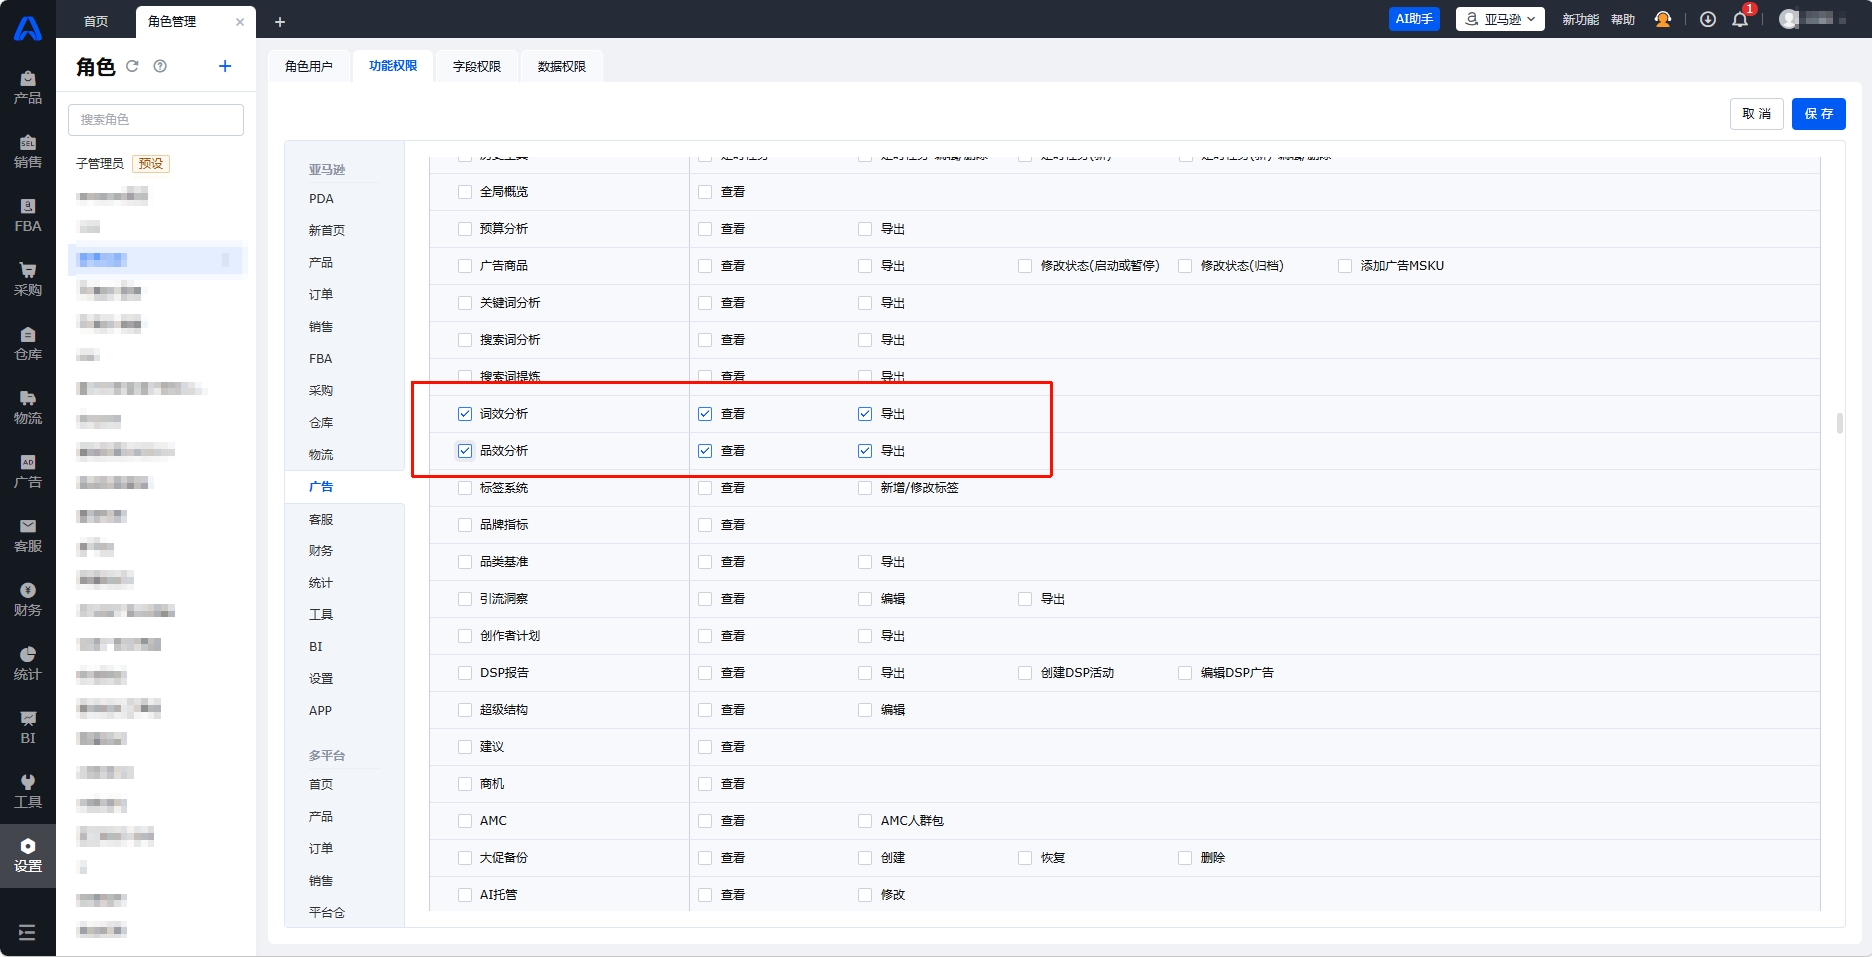Refresh the 角色 list
Screen dimensions: 1872x957
[132, 66]
